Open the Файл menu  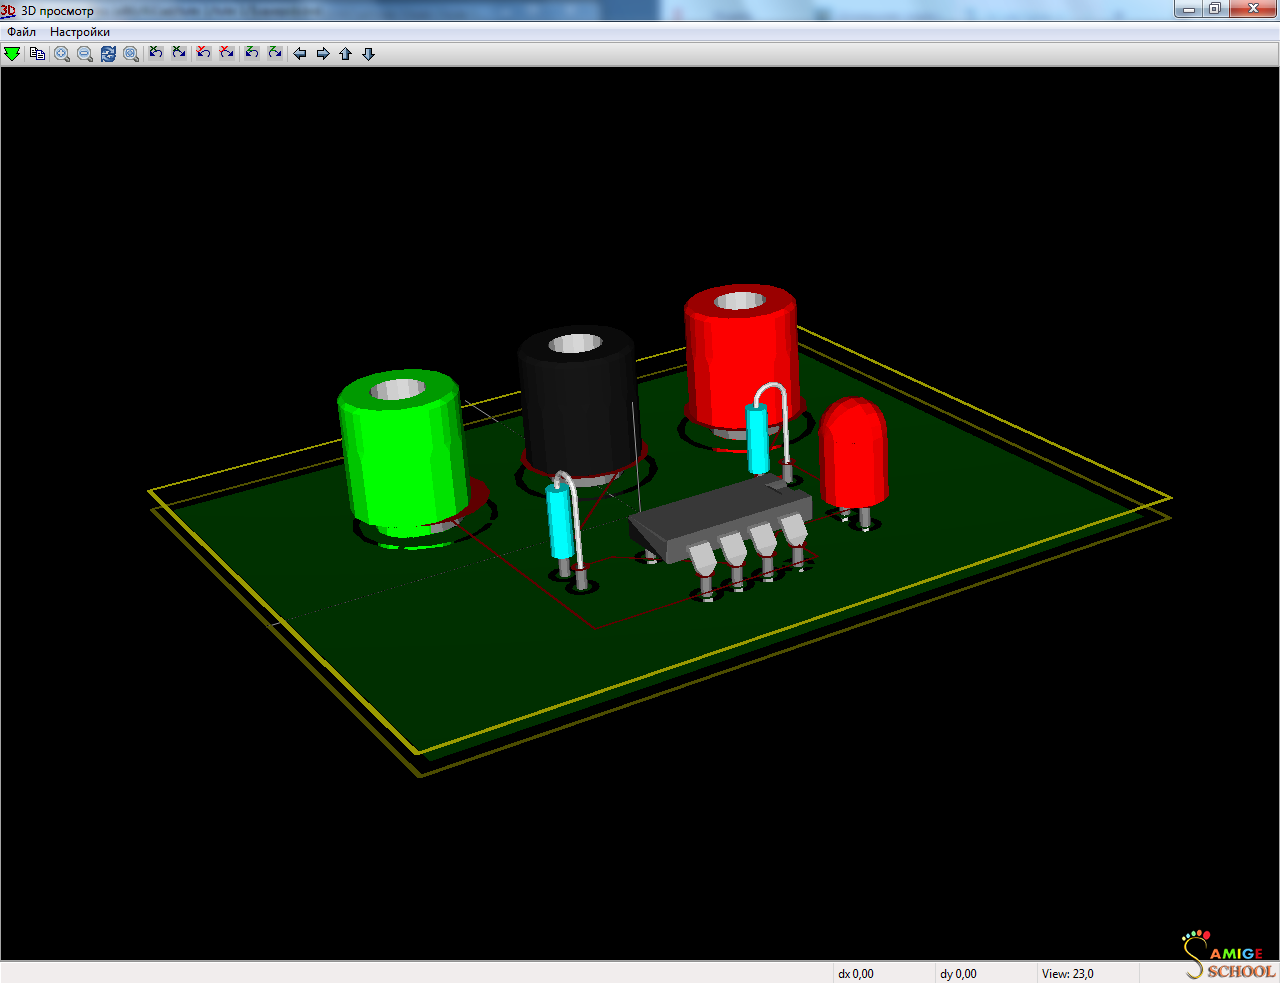22,32
